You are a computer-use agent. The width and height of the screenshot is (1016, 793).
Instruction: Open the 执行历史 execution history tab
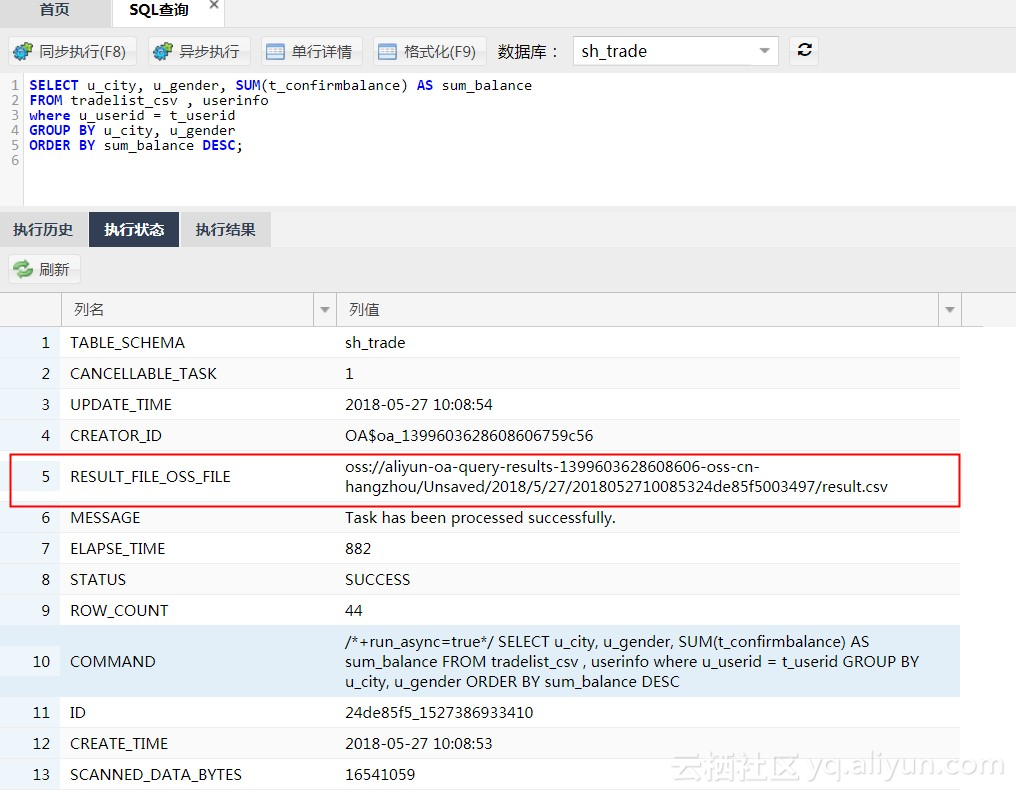tap(43, 229)
